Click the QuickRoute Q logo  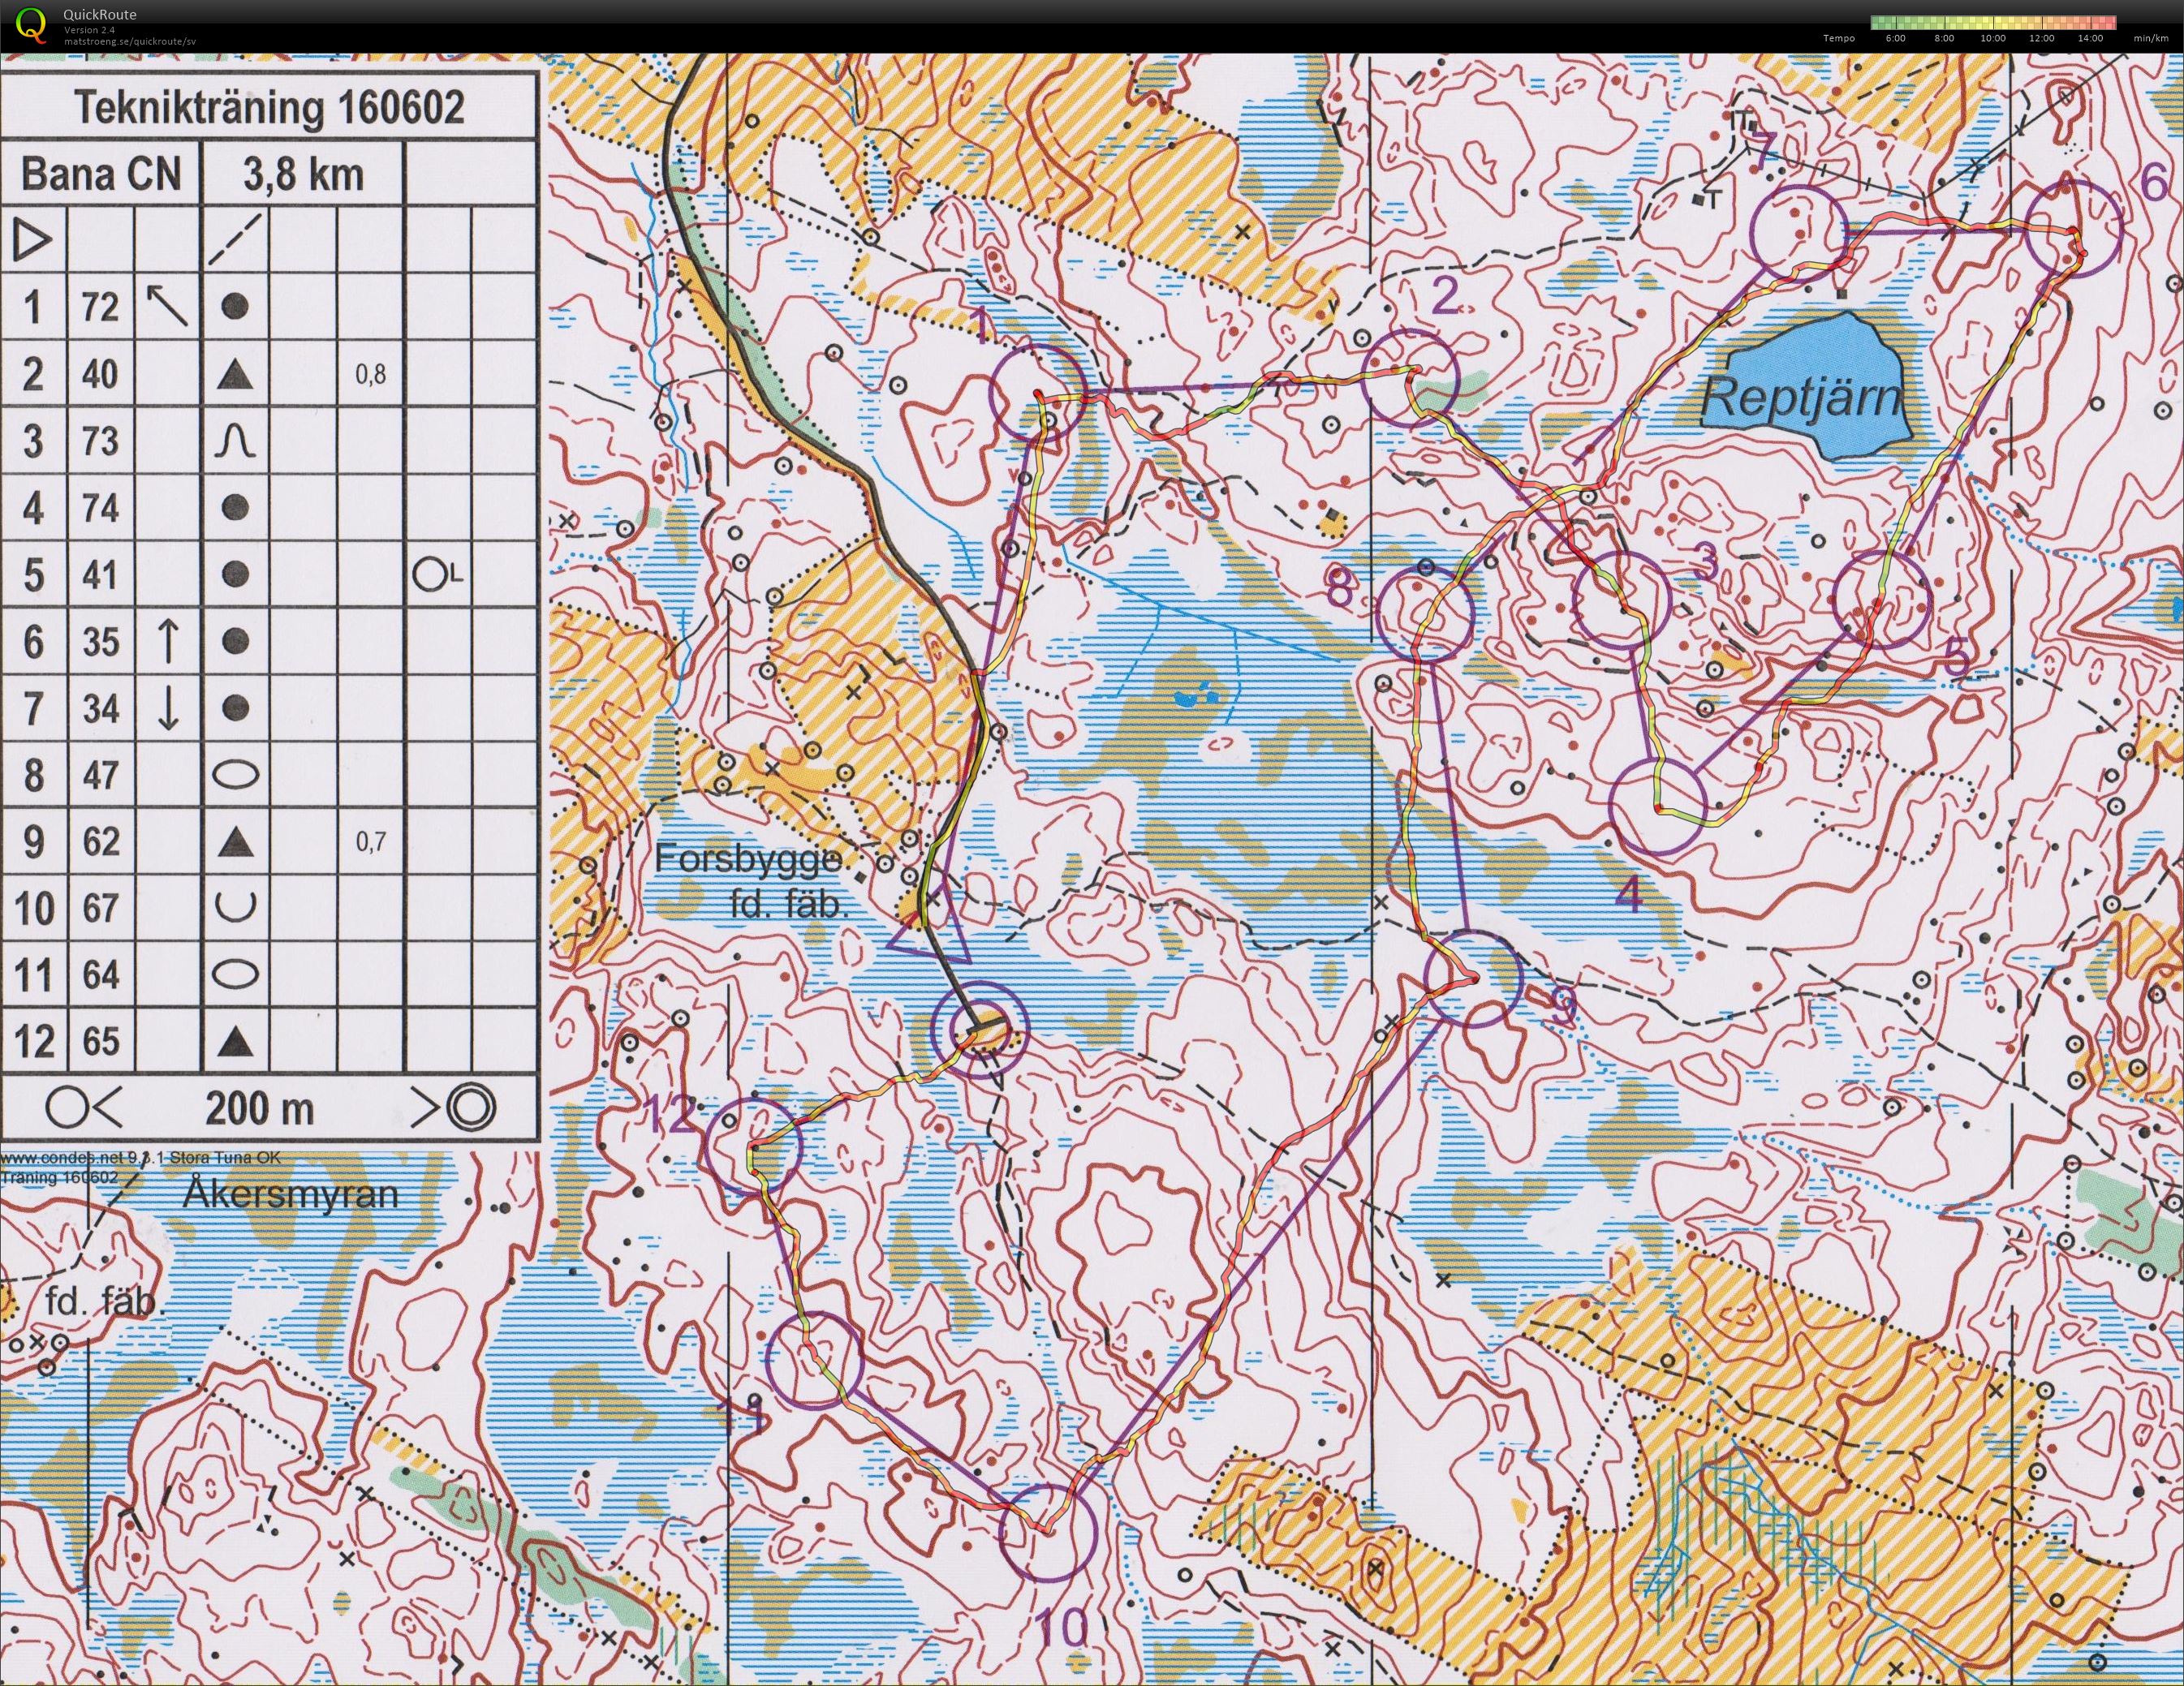pyautogui.click(x=31, y=24)
